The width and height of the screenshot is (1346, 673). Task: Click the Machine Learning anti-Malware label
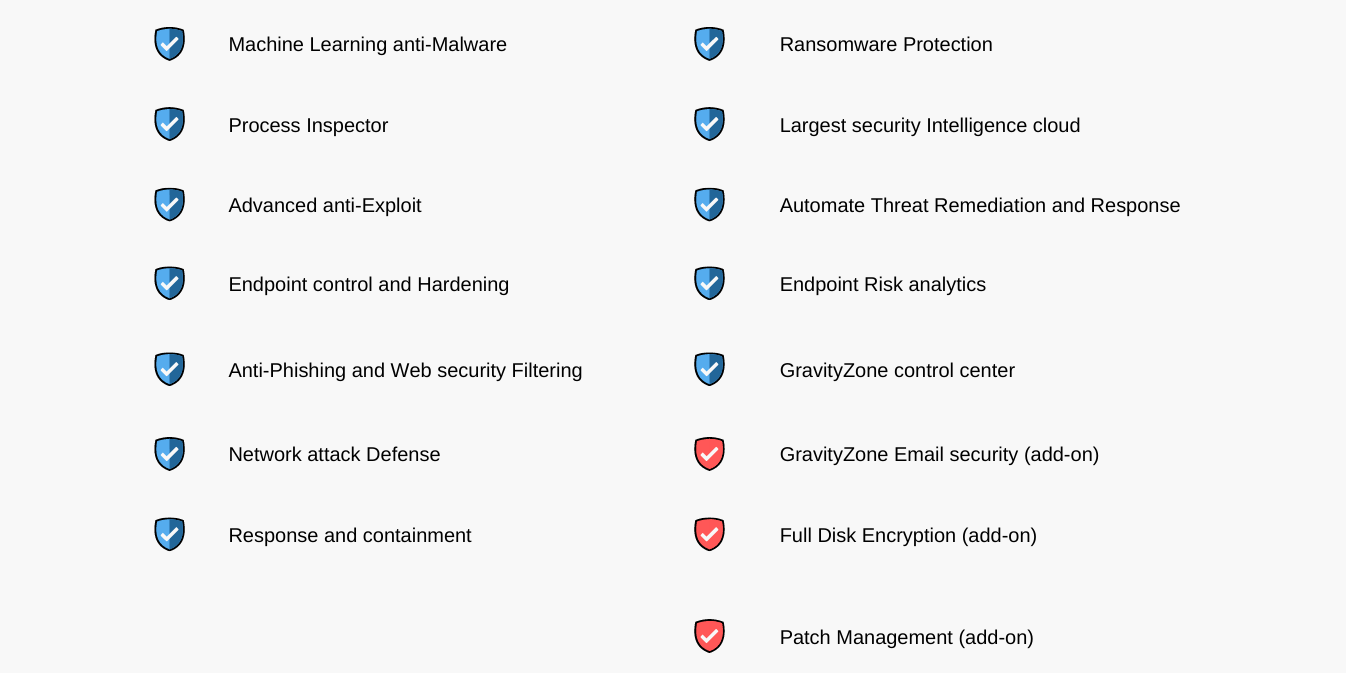pos(367,45)
